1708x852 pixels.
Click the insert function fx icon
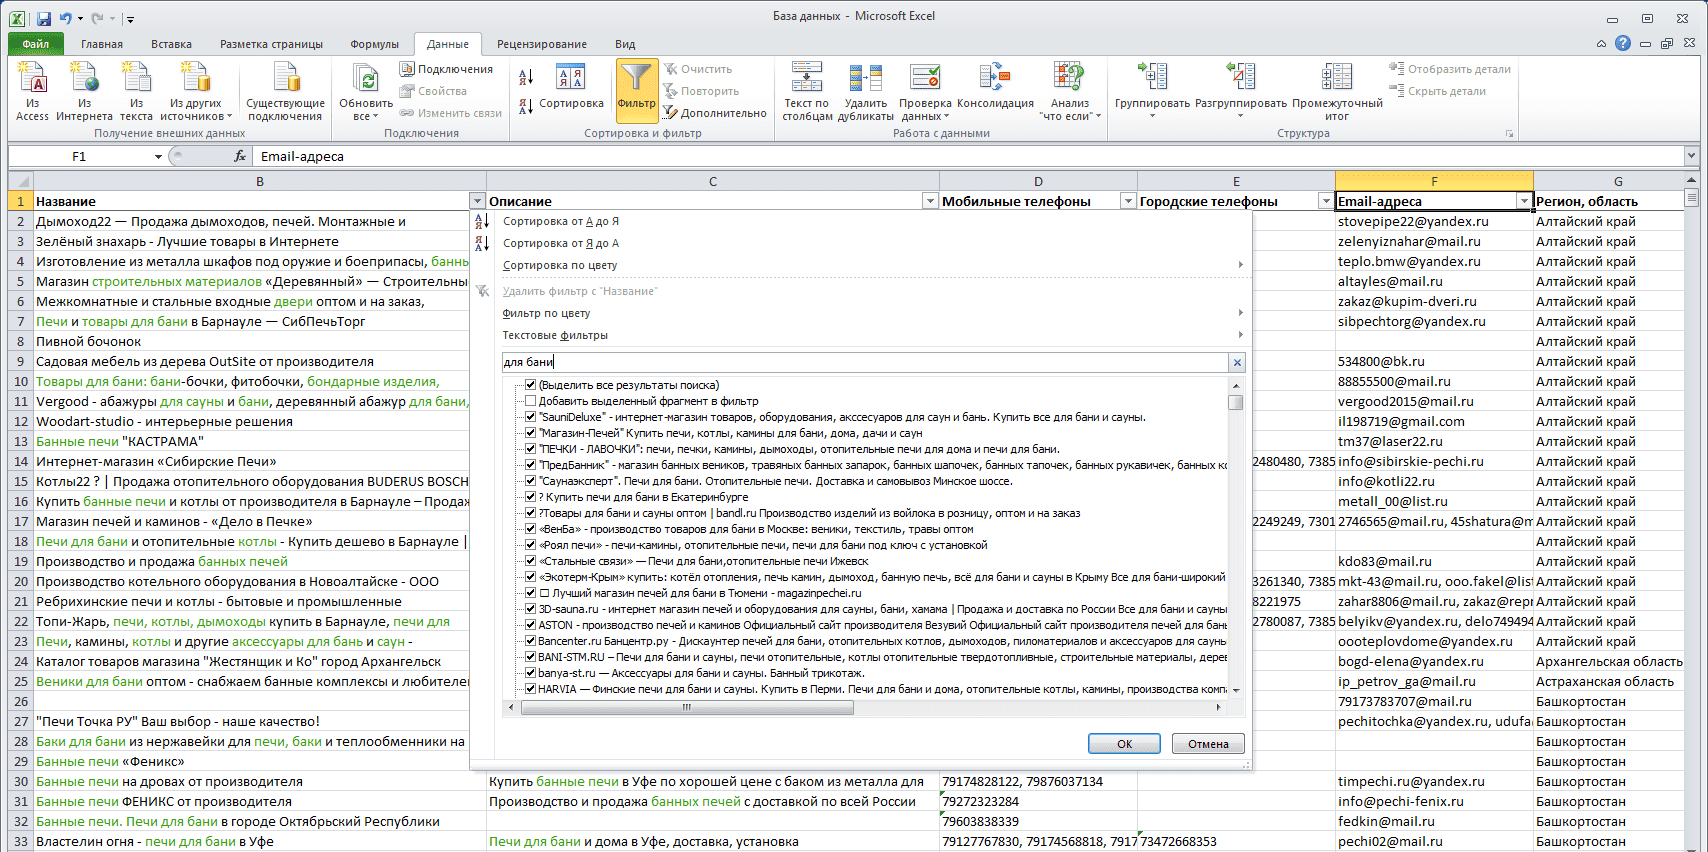coord(240,156)
